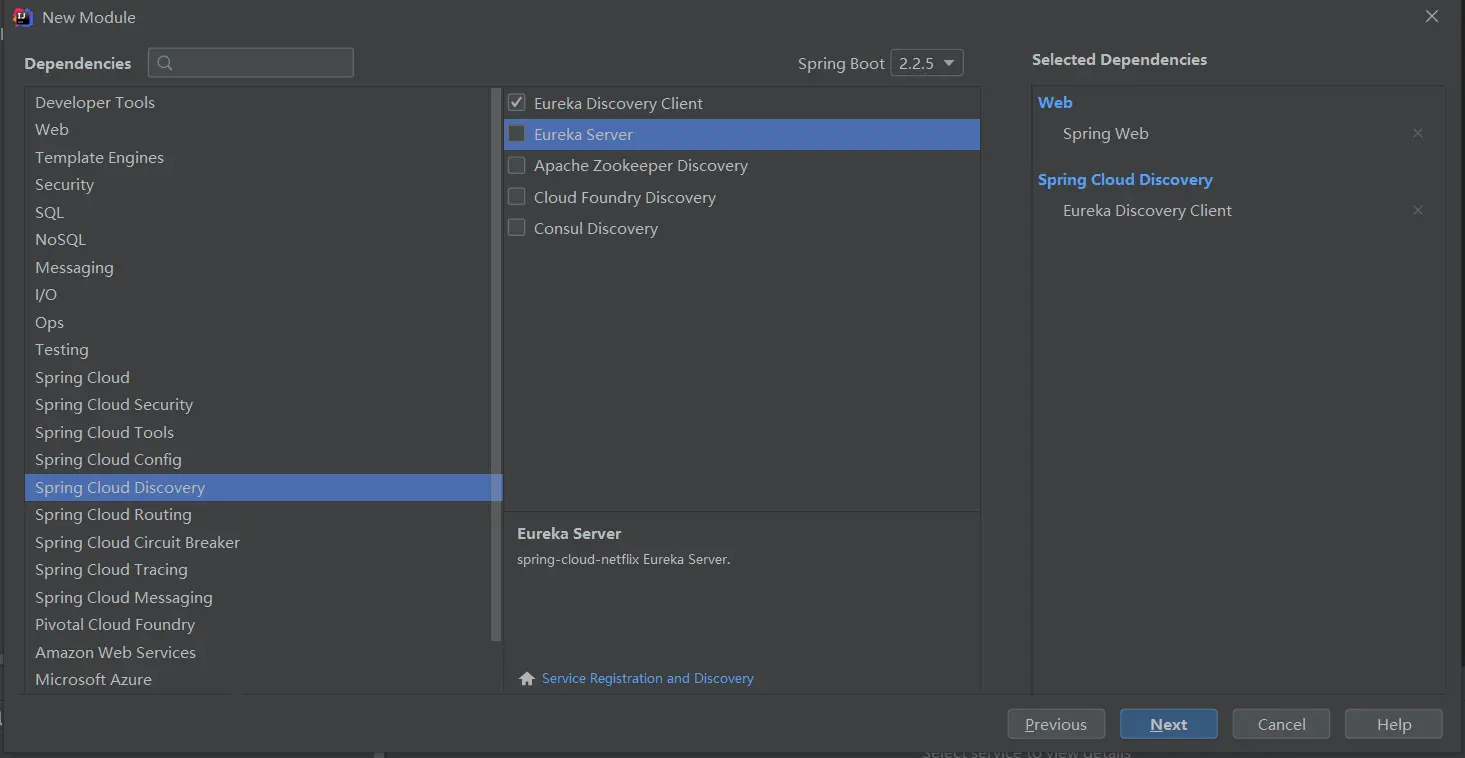Go back with the Previous button
Viewport: 1465px width, 758px height.
[1056, 724]
